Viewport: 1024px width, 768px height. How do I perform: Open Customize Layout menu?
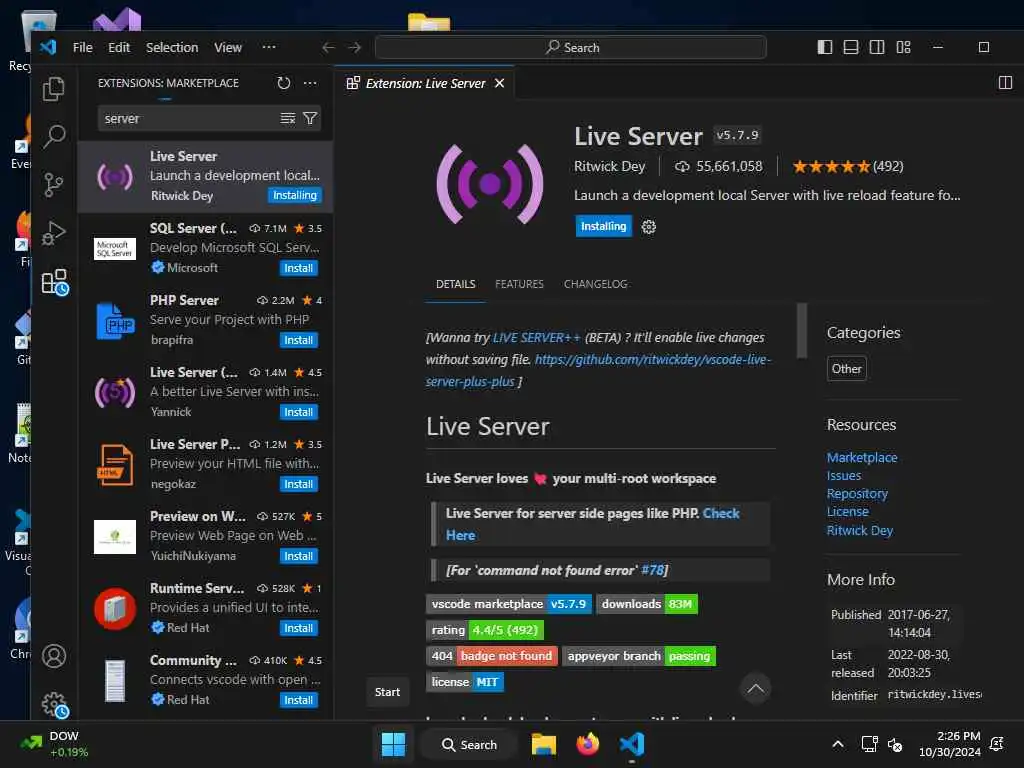(x=903, y=47)
